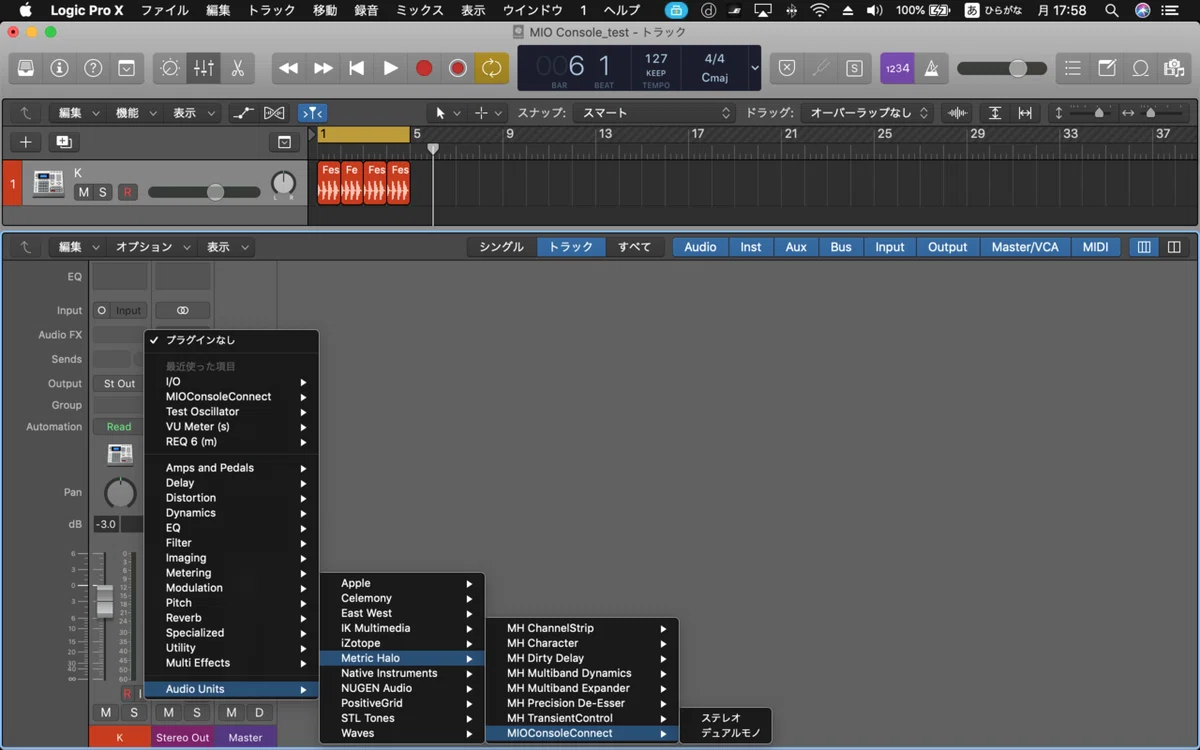Image resolution: width=1200 pixels, height=750 pixels.
Task: Toggle the Mixer faders icon
Action: [x=203, y=68]
